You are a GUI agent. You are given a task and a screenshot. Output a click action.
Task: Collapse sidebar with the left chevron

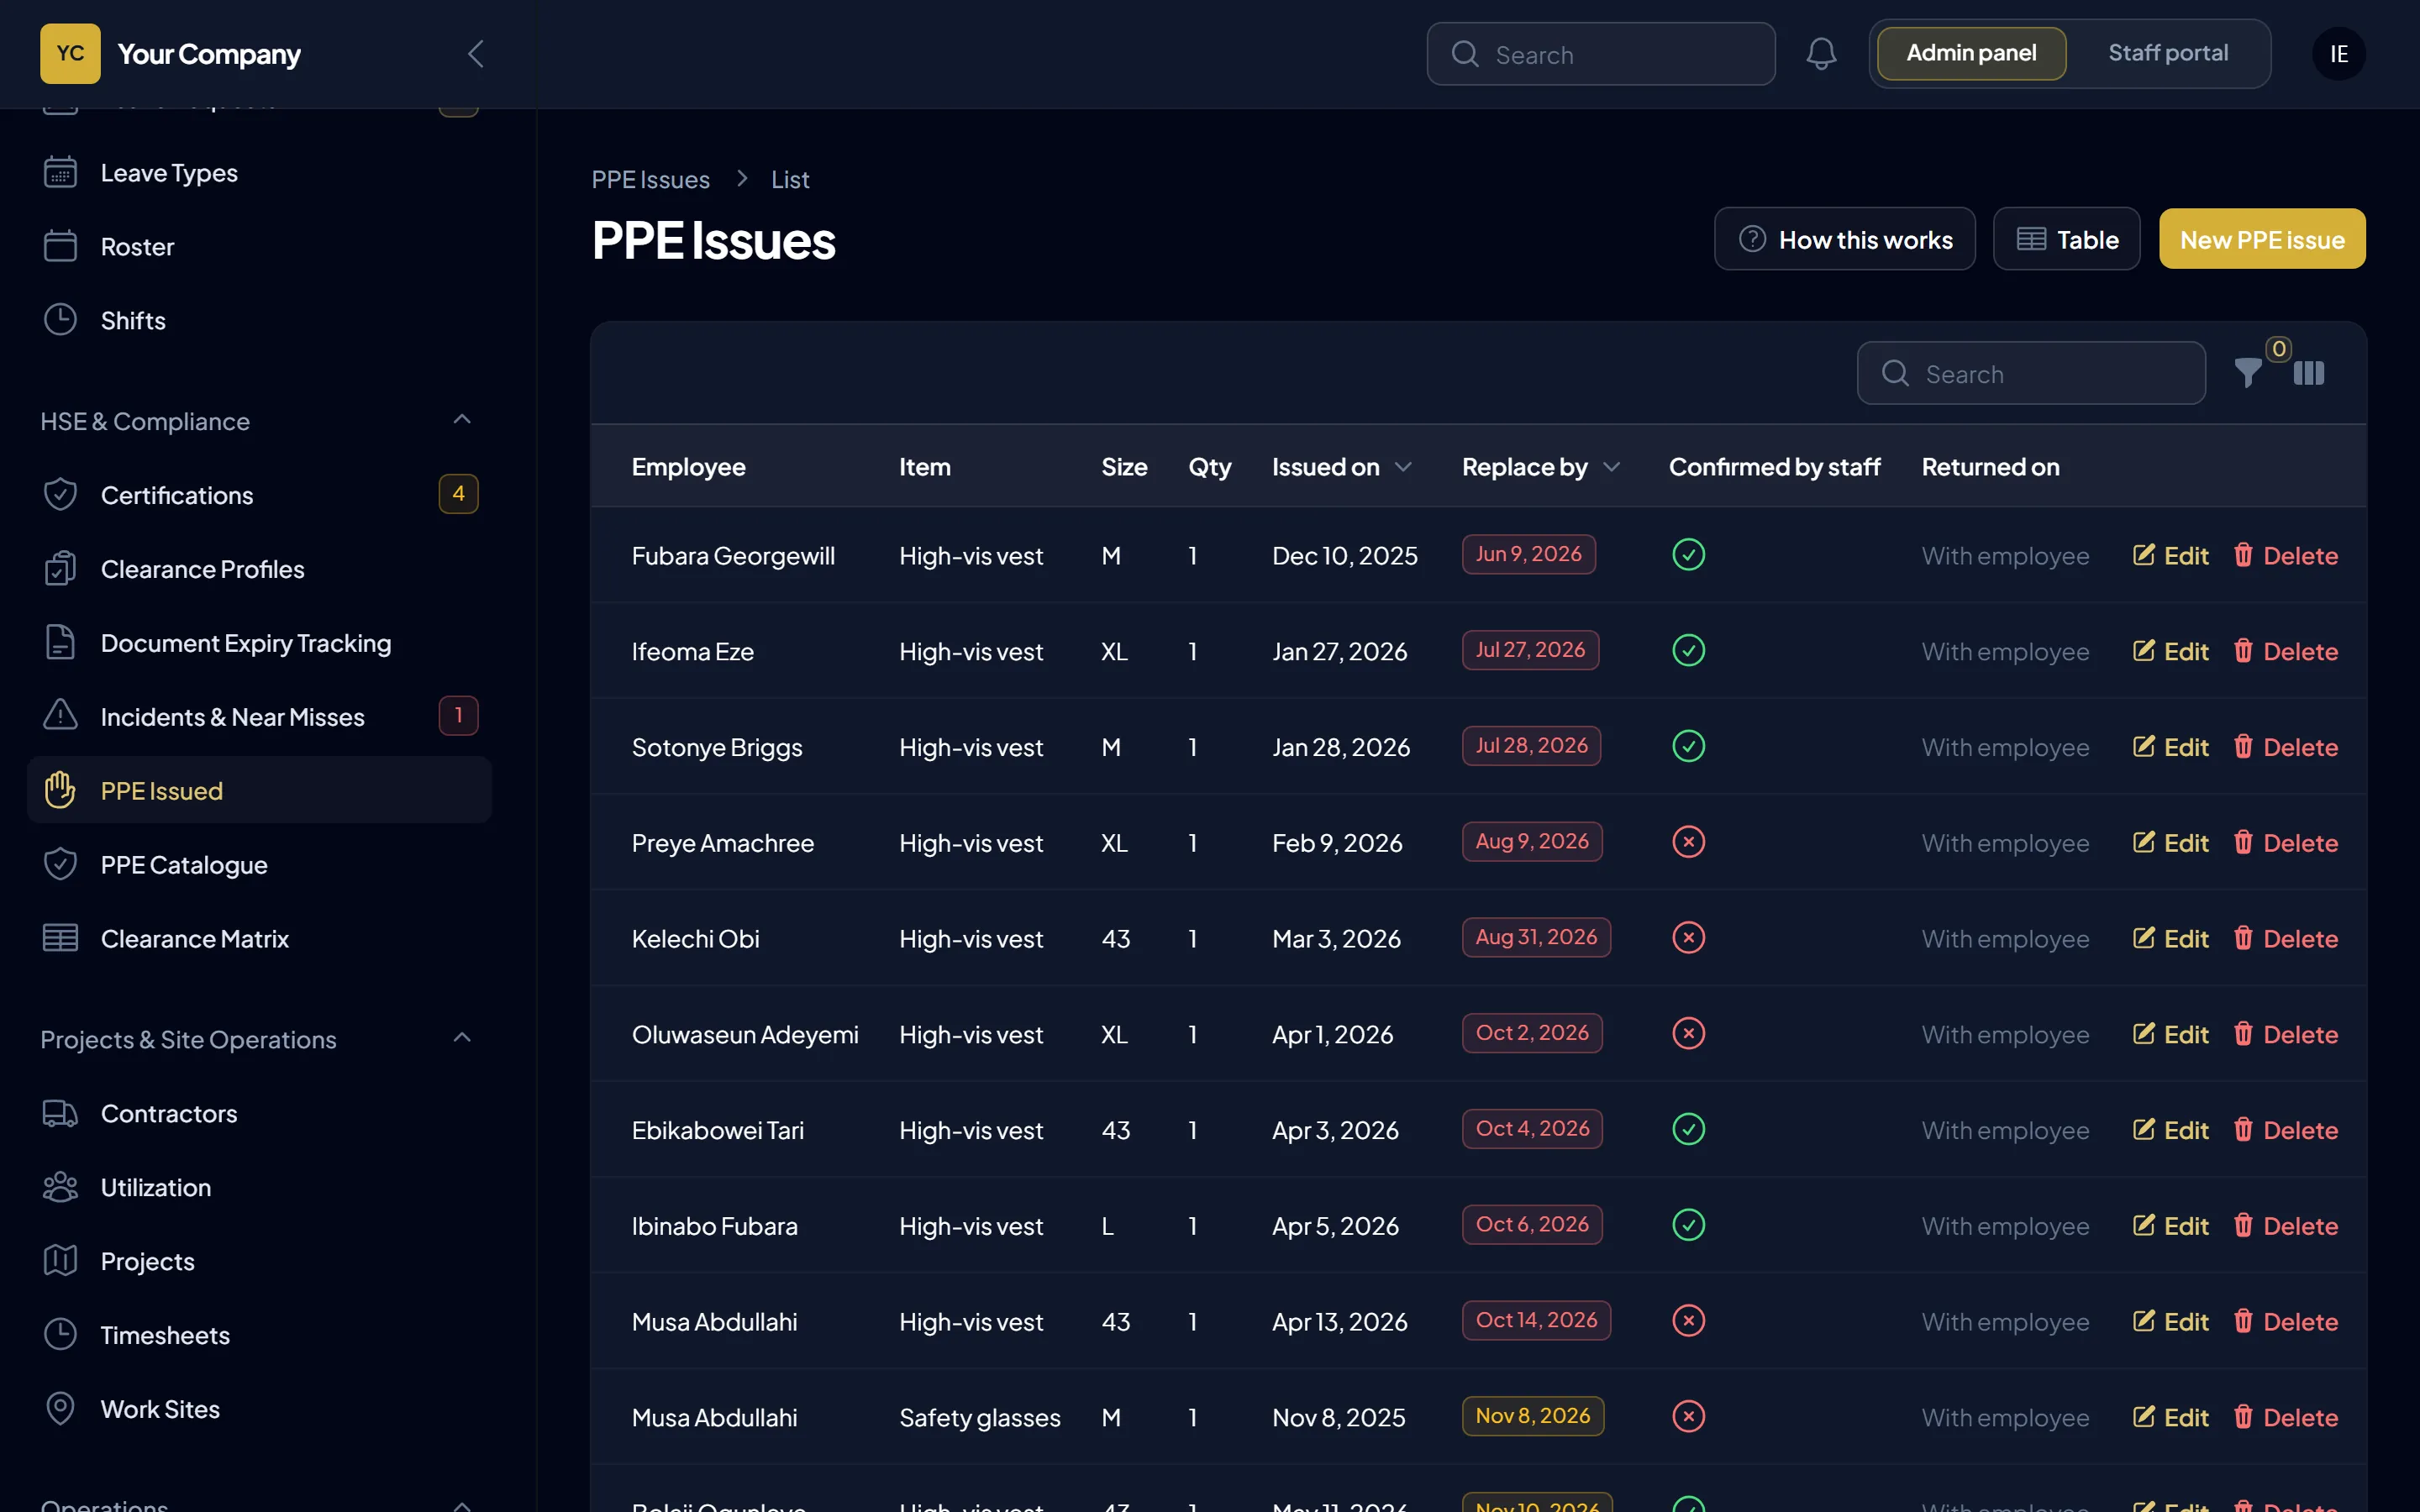476,54
